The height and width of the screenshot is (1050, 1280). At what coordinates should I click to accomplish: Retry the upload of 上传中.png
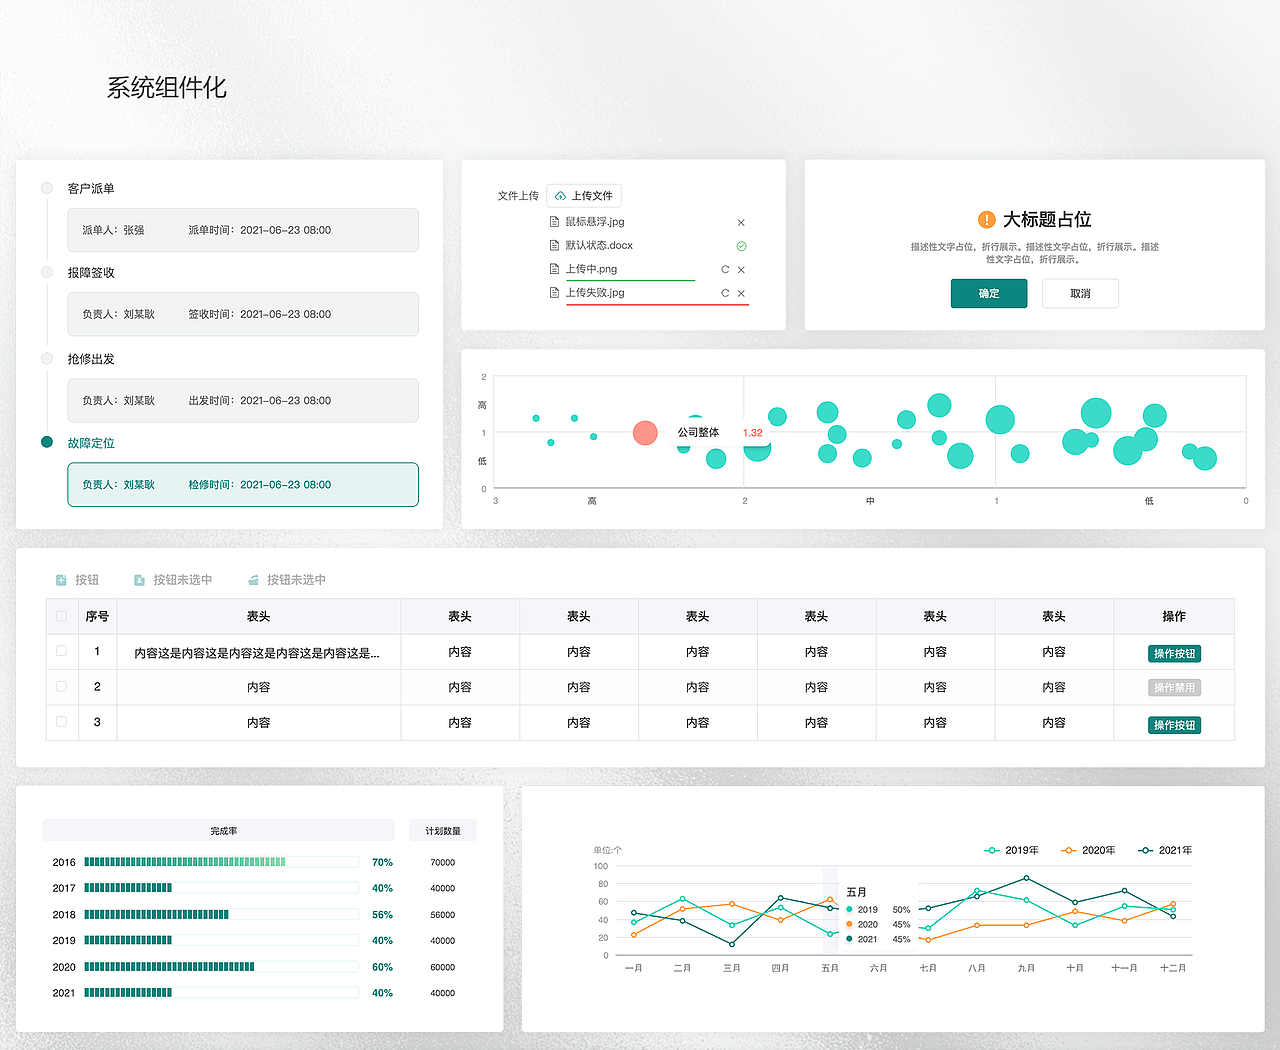725,270
